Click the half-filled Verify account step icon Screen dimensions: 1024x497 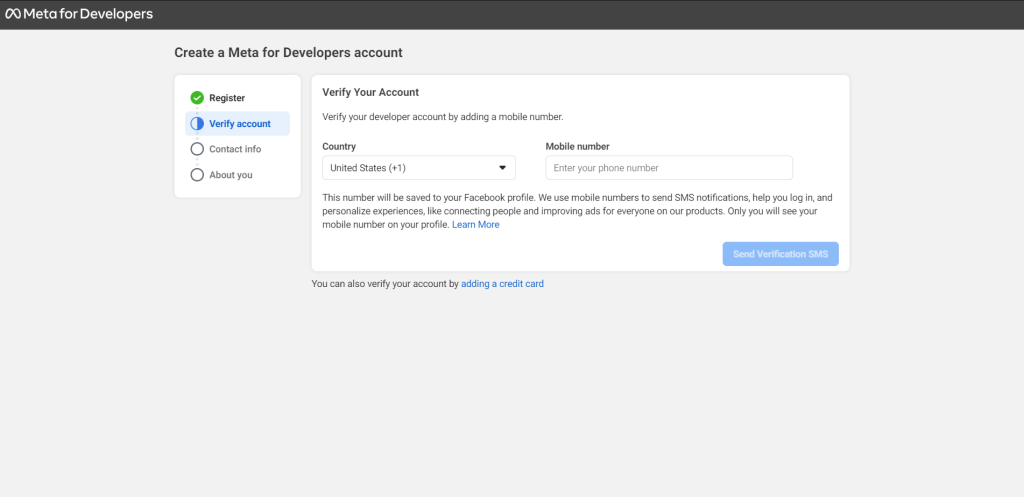tap(197, 123)
